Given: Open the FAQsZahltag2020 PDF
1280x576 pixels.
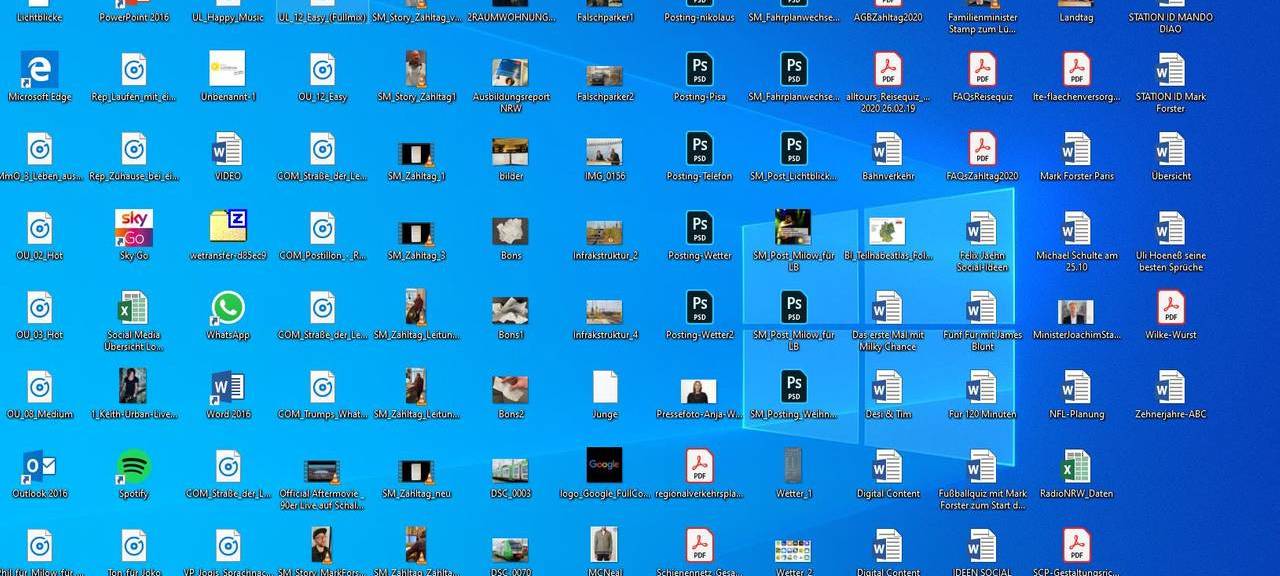Looking at the screenshot, I should pos(981,152).
